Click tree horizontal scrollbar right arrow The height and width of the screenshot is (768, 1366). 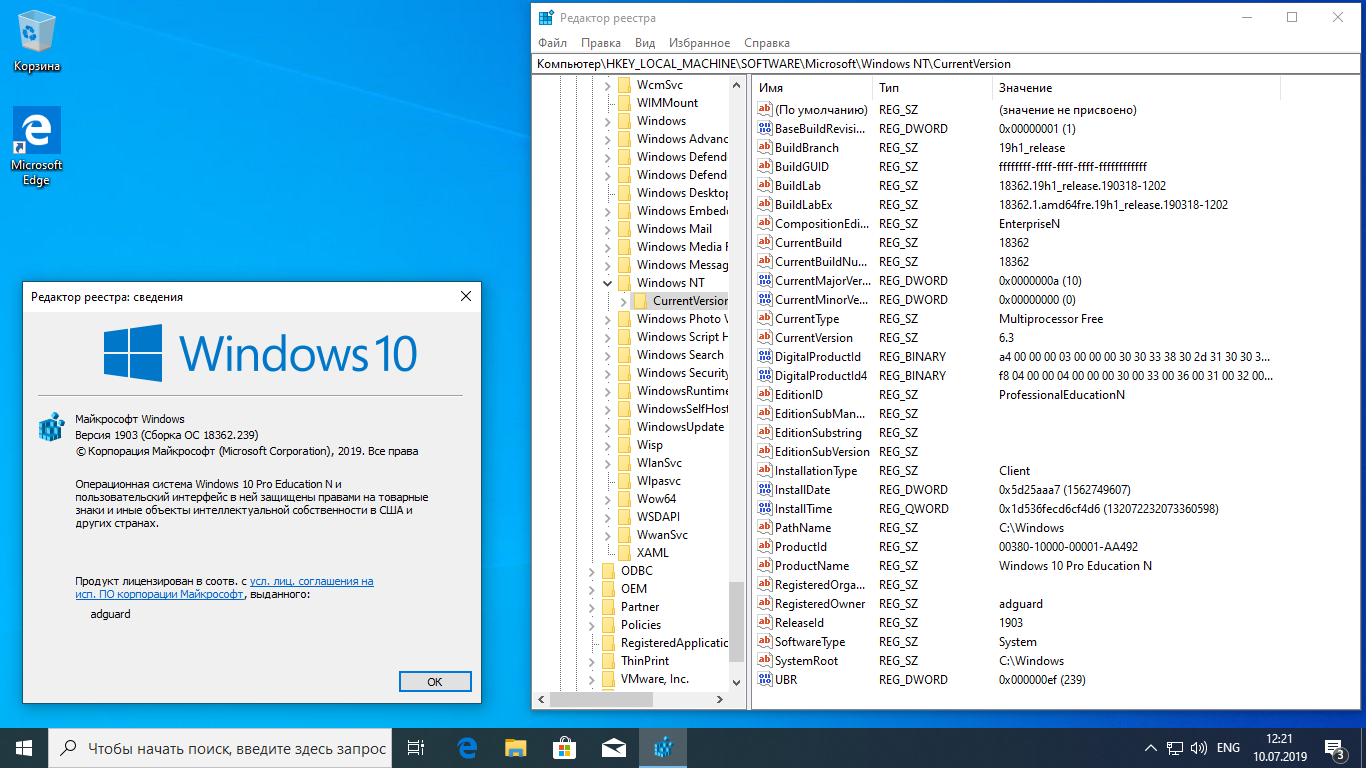tap(720, 700)
